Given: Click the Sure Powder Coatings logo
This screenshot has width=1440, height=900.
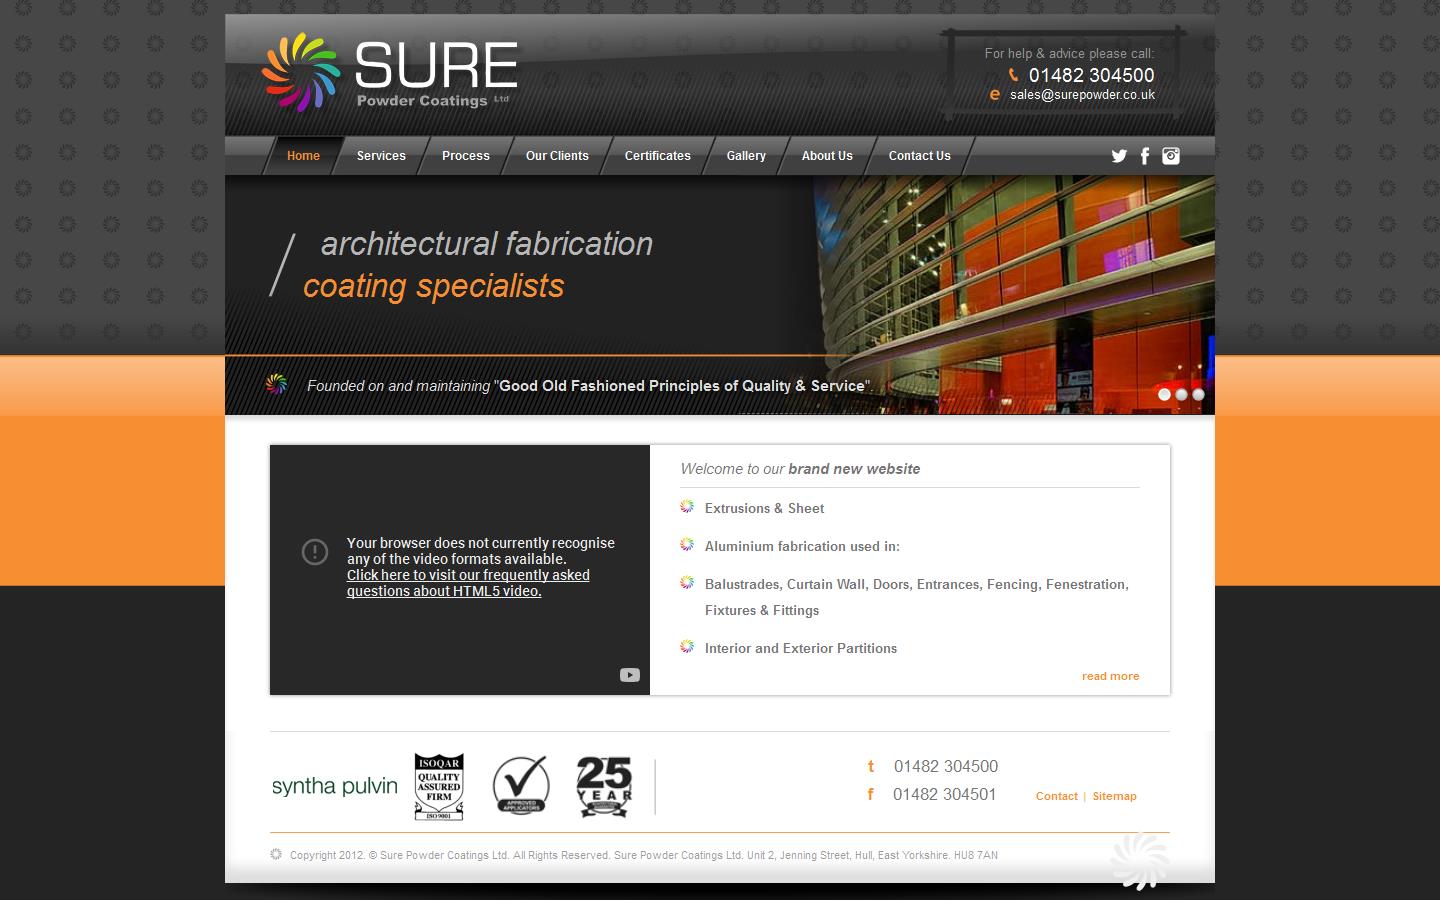Looking at the screenshot, I should point(388,70).
